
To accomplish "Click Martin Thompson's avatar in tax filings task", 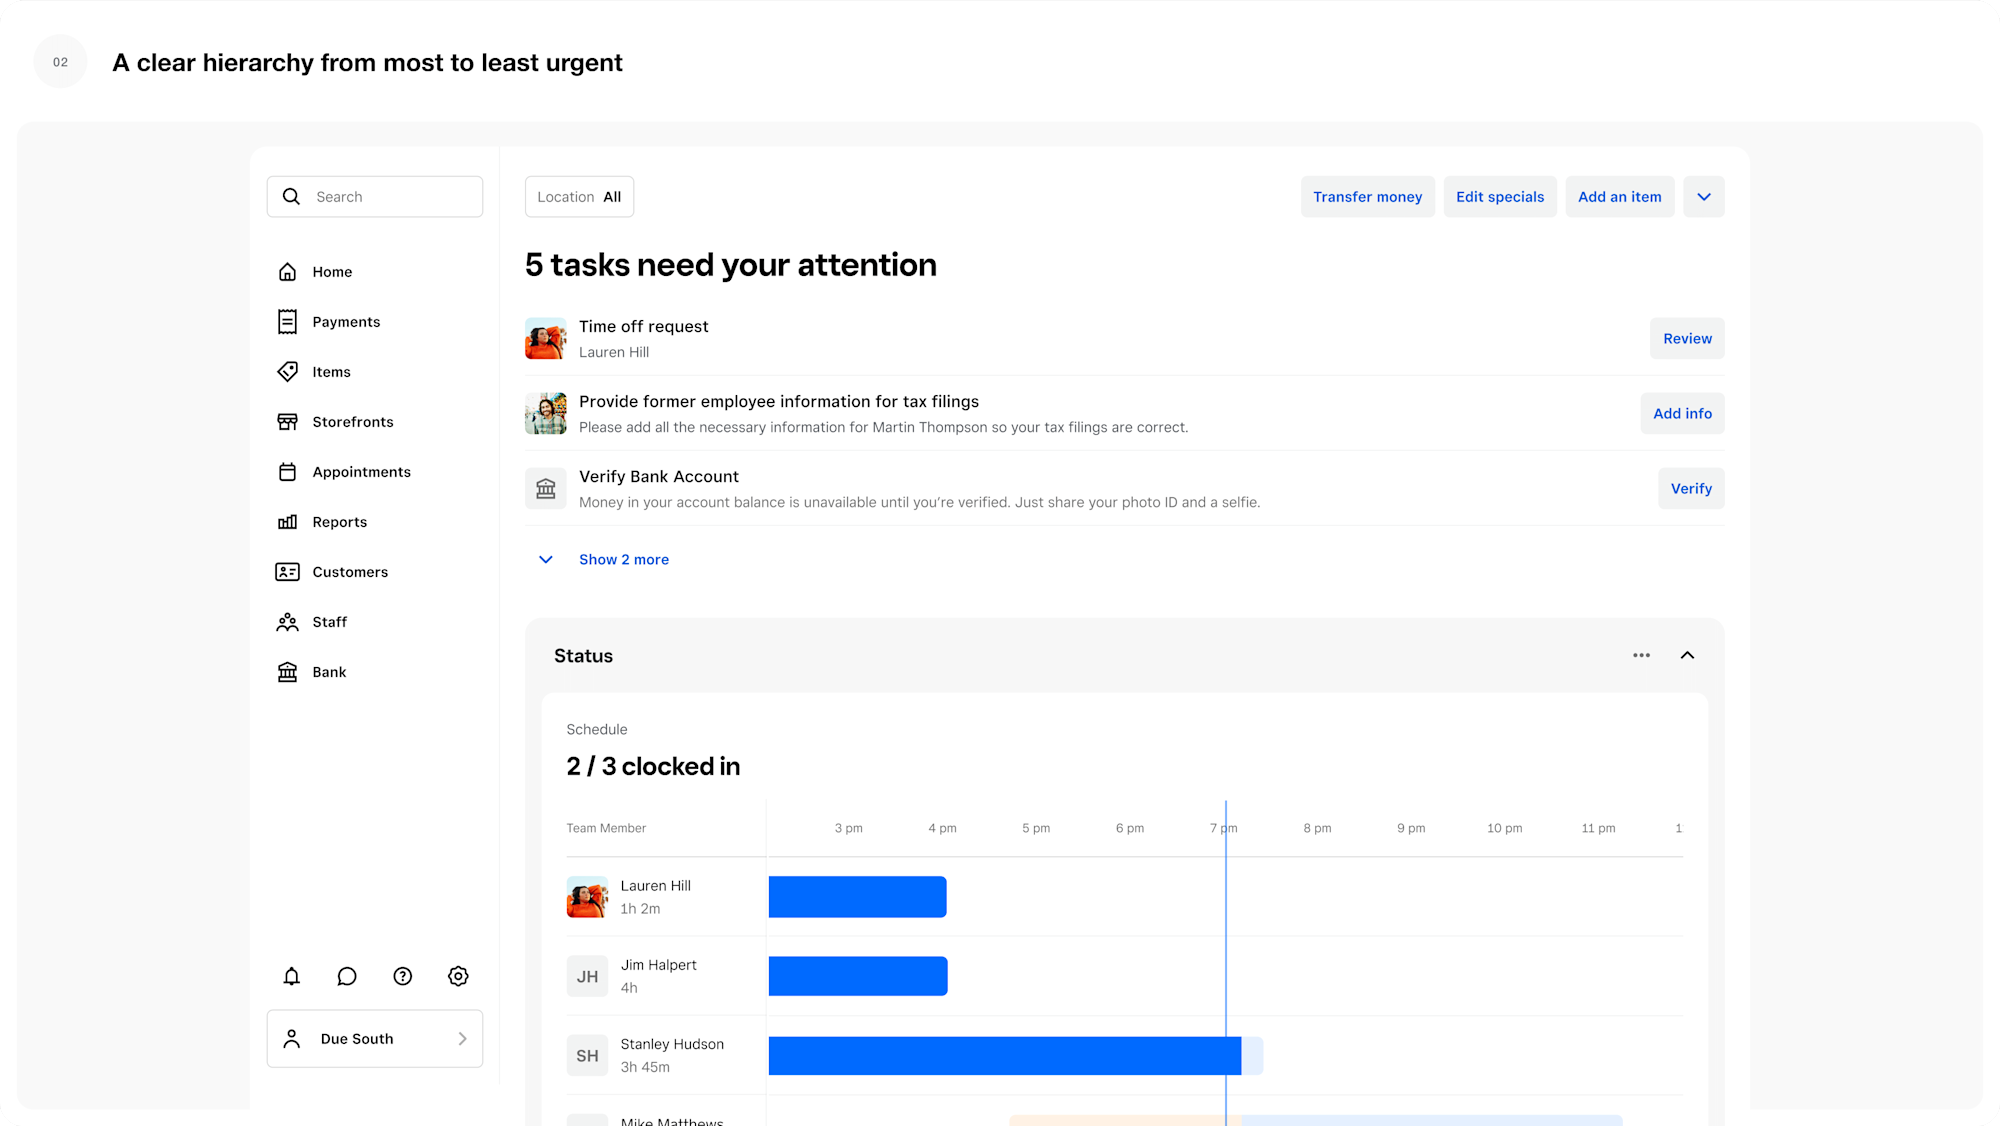I will pos(546,414).
